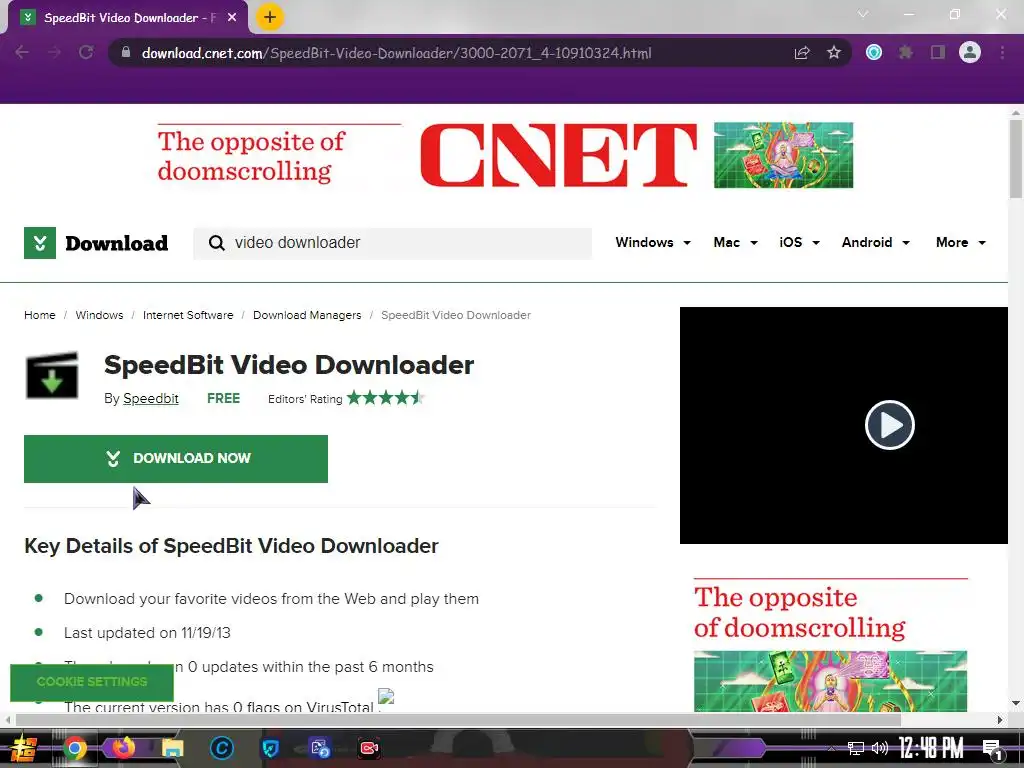1024x768 pixels.
Task: Click the tab search chevron
Action: (863, 14)
